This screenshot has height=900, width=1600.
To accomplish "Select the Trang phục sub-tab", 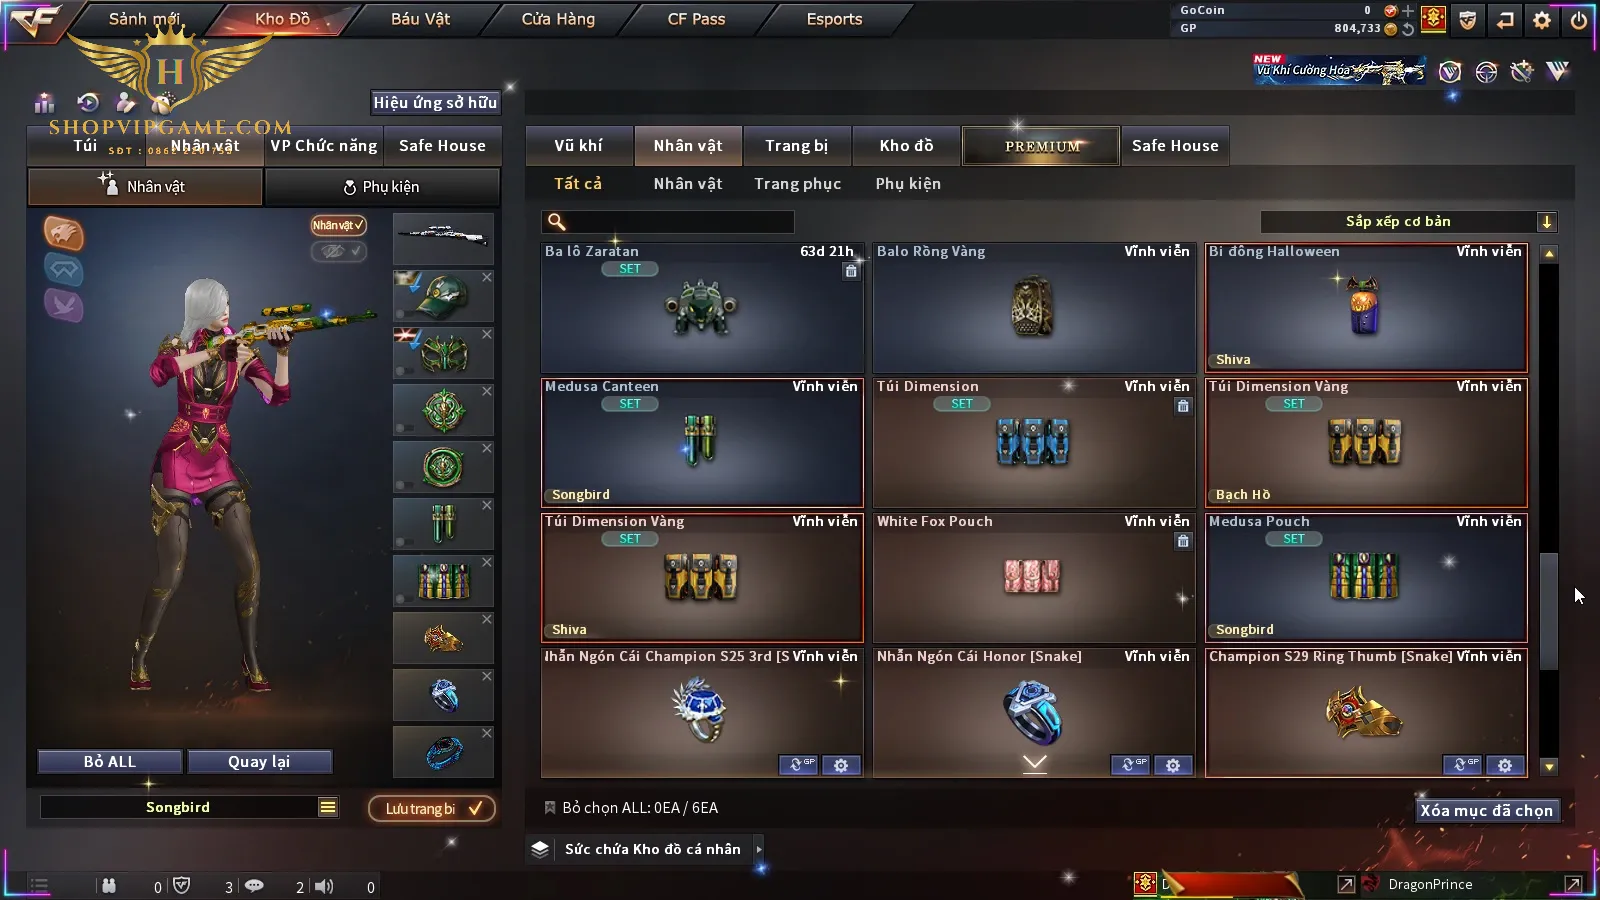I will [x=797, y=184].
